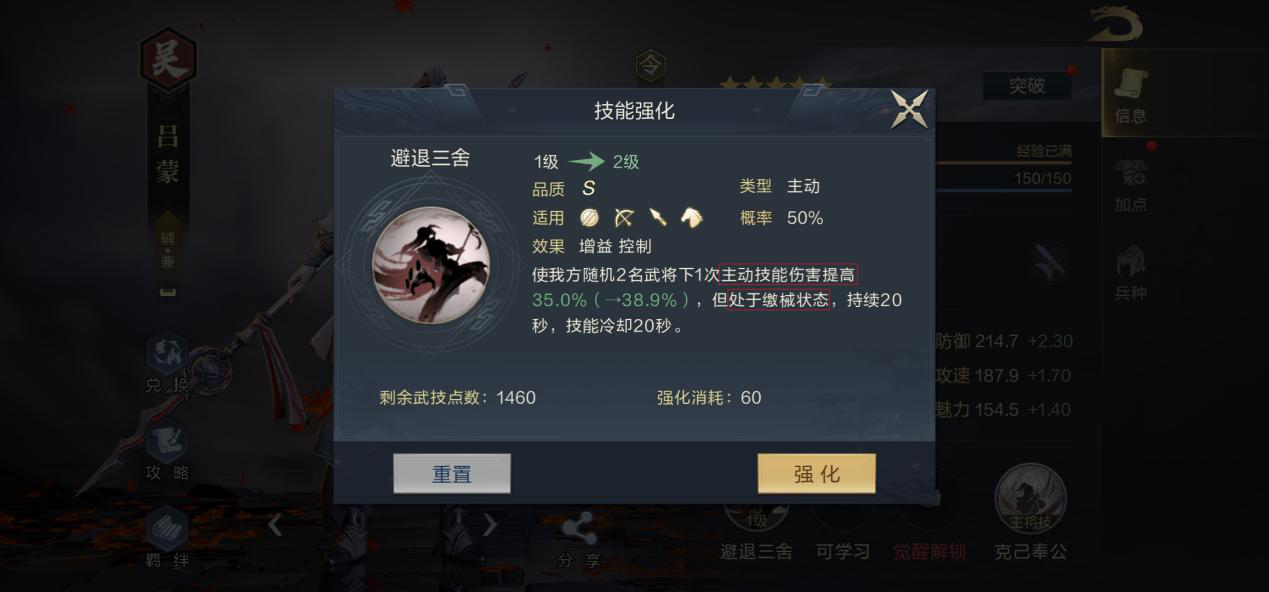Click the dragon back icon
Screen dimensions: 1269x592
[x=1115, y=23]
